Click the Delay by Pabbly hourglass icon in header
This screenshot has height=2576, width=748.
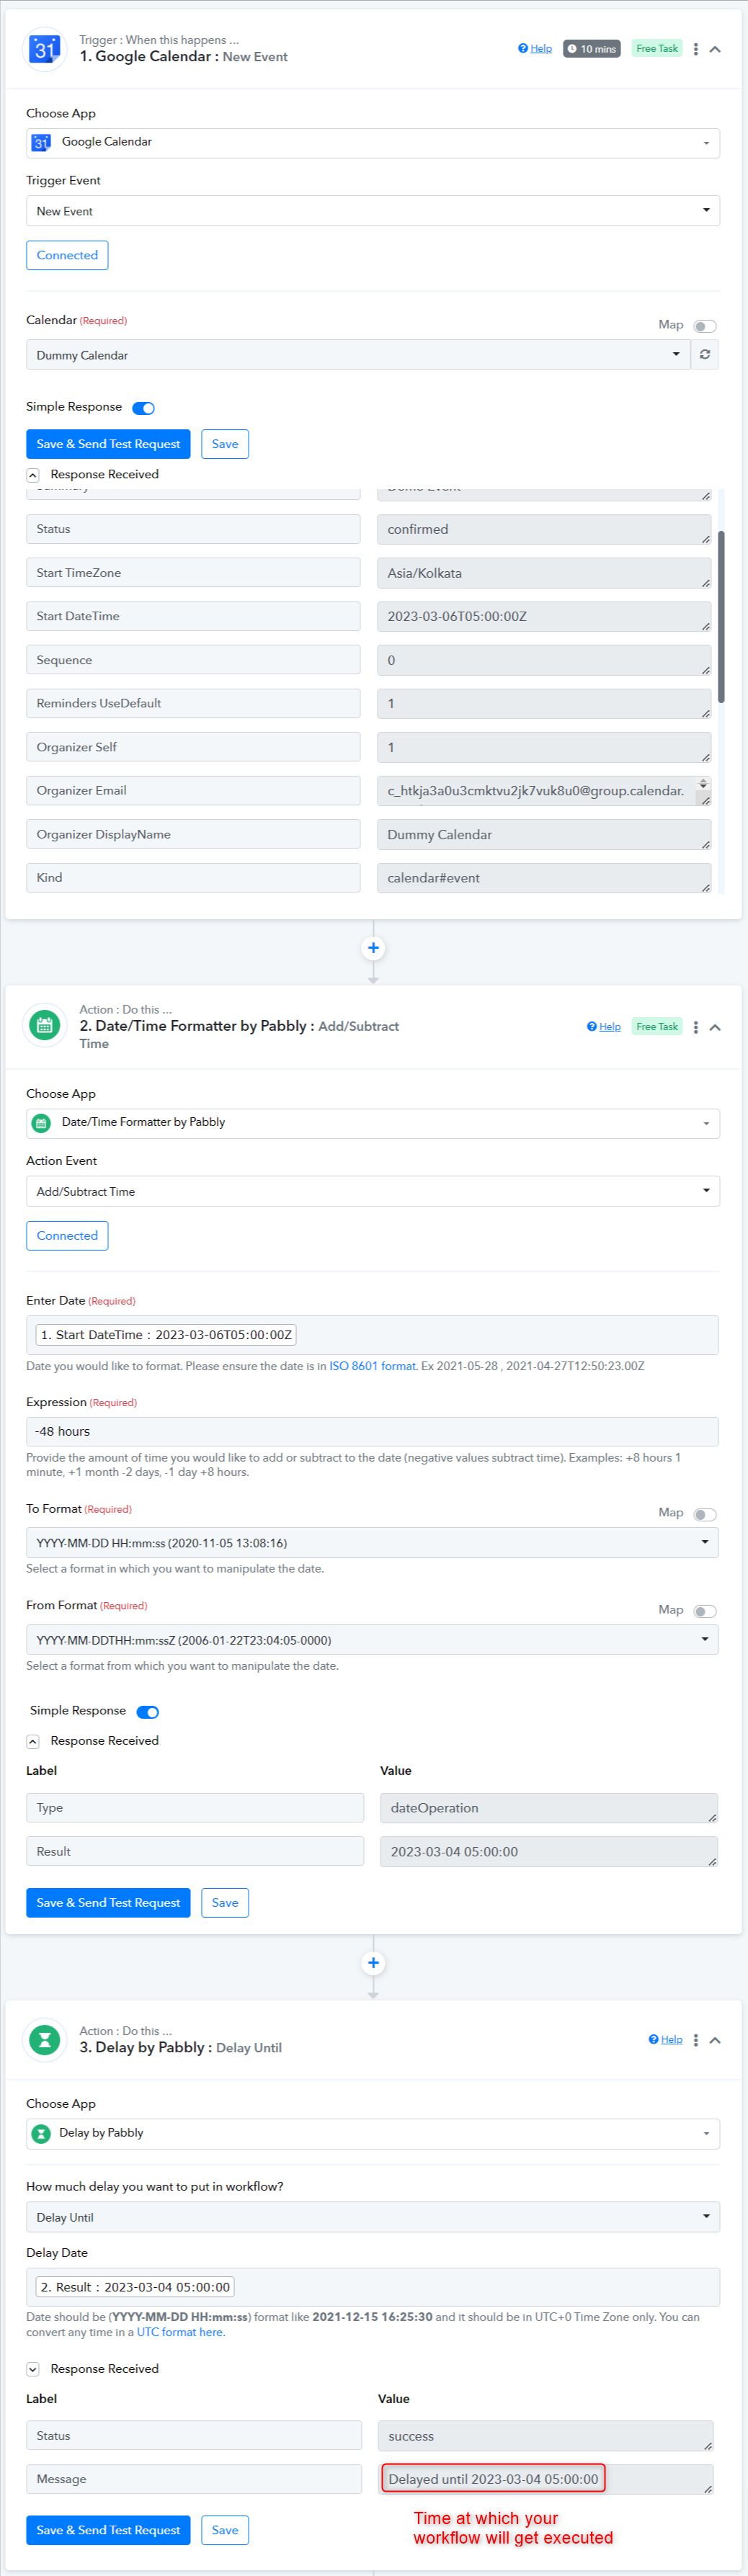pos(45,2039)
